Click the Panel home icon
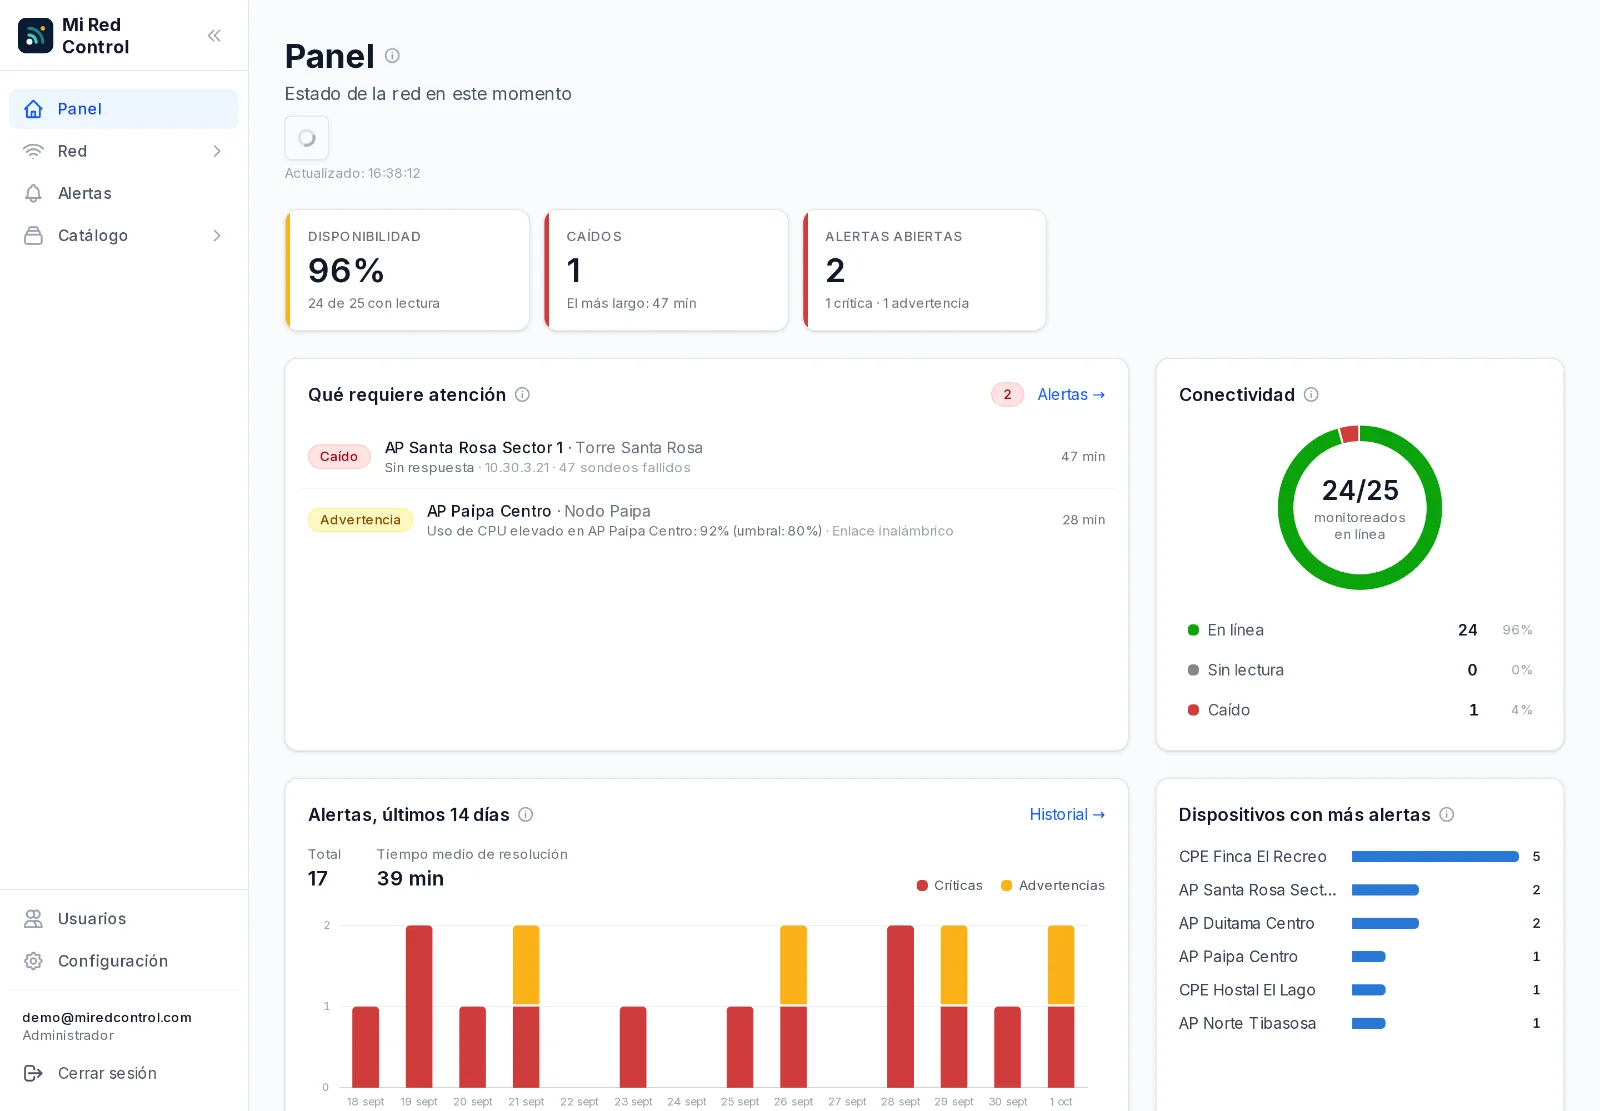1600x1111 pixels. pos(33,109)
